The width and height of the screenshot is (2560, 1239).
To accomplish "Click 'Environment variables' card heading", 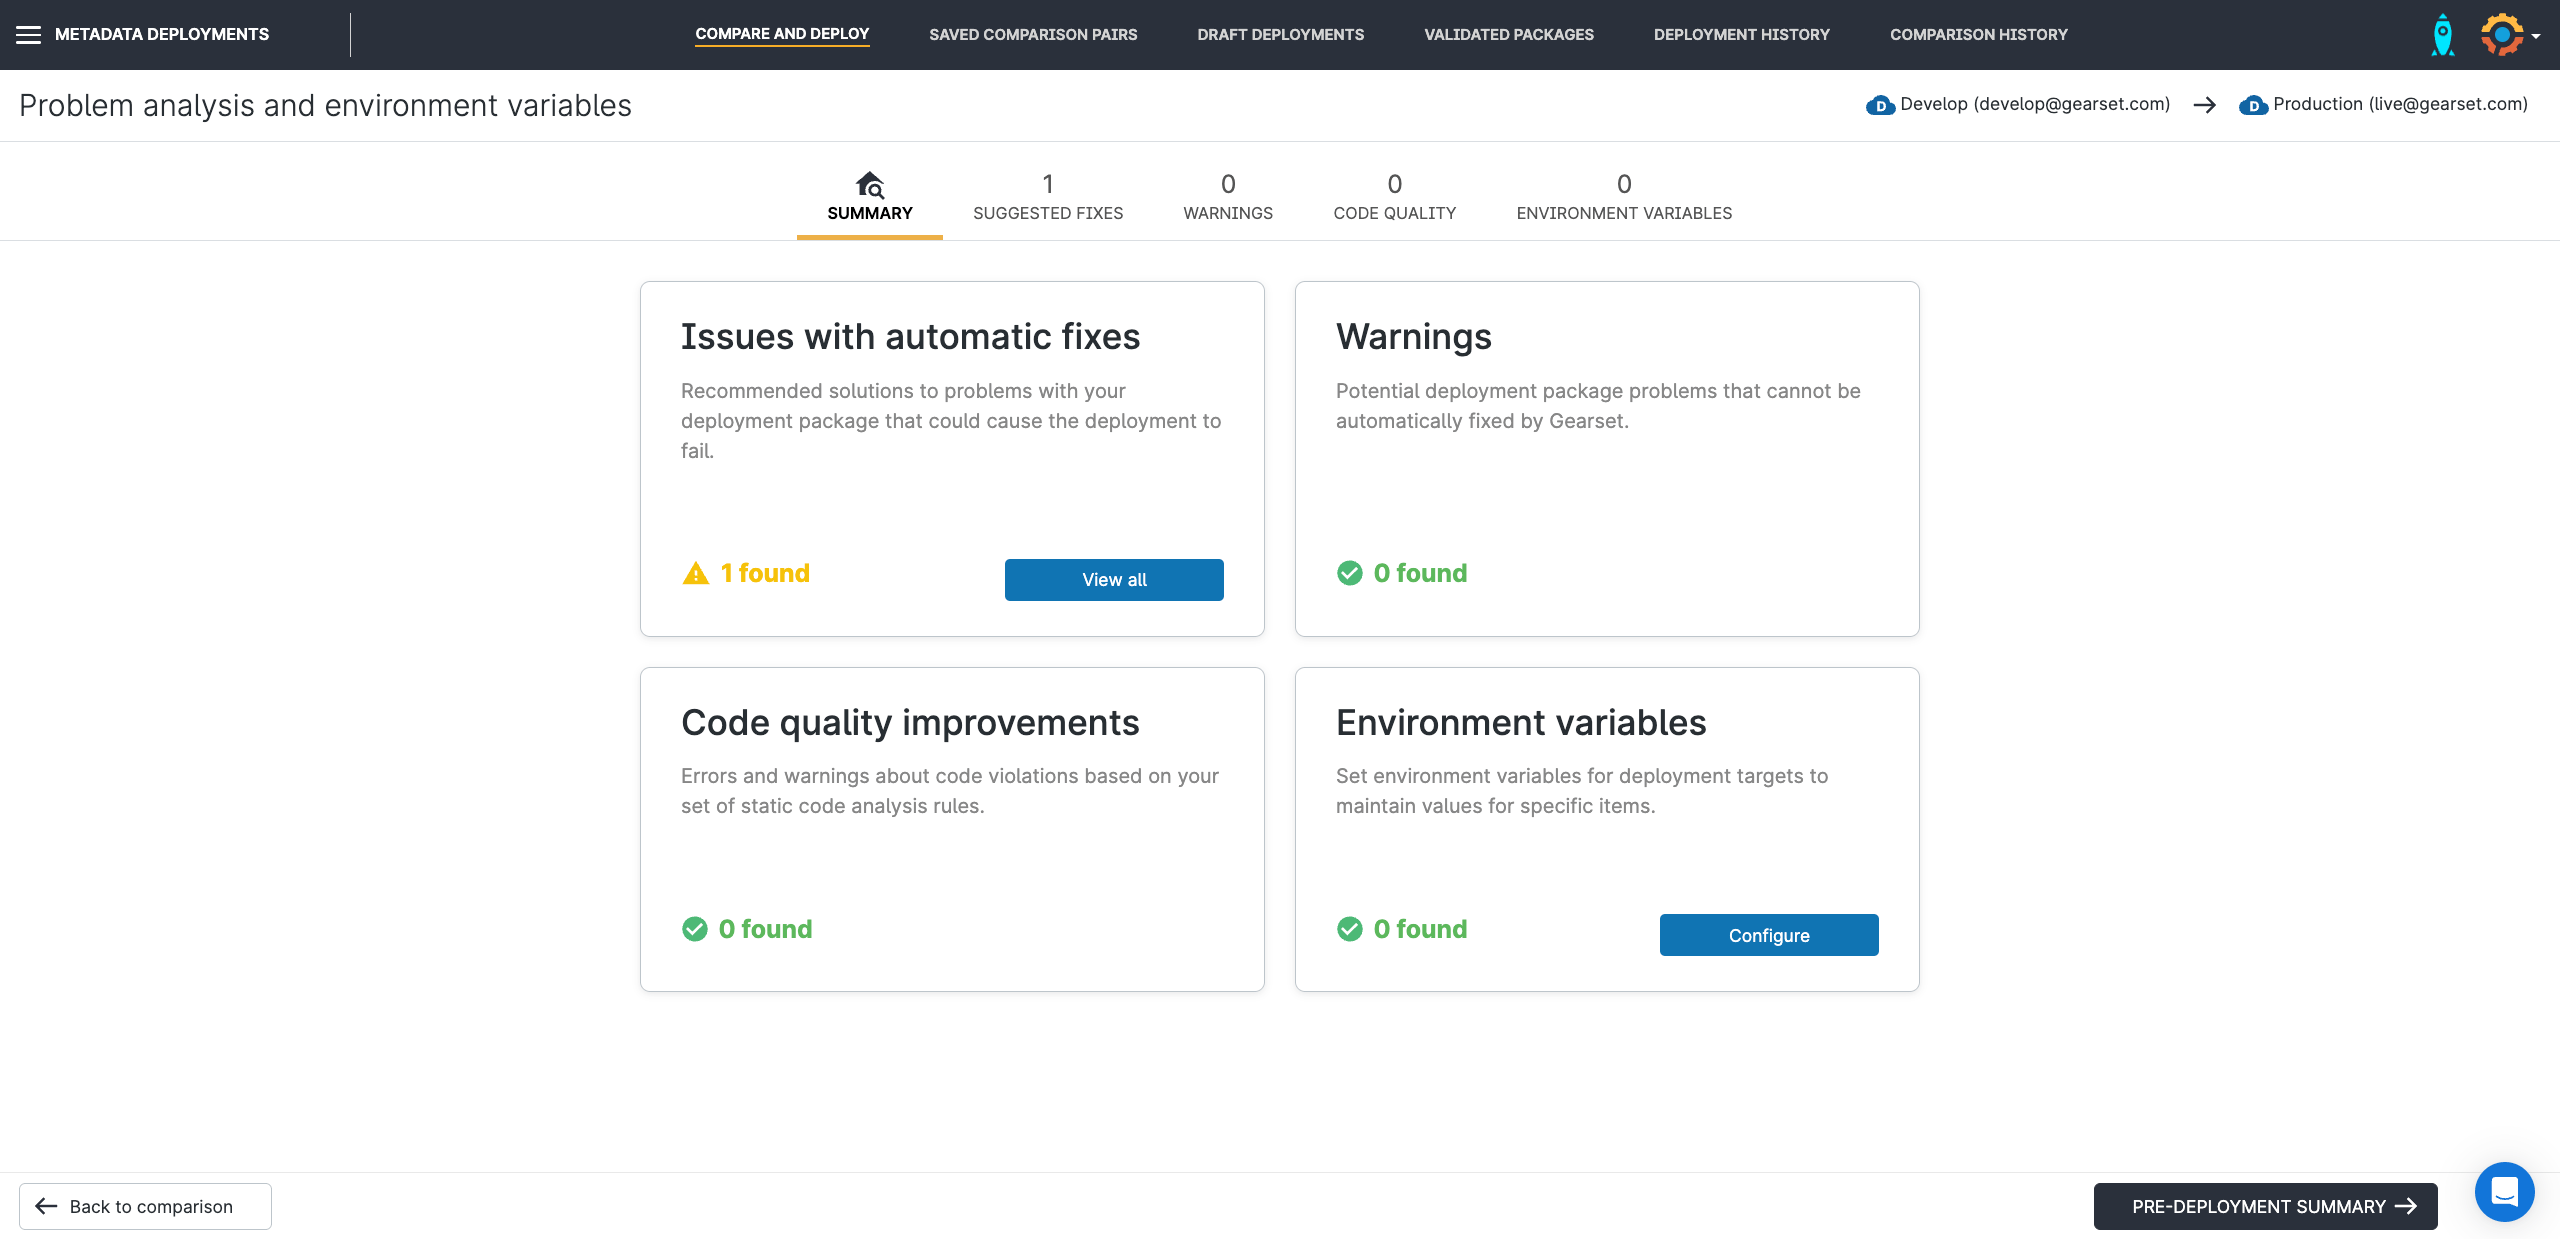I will click(x=1521, y=723).
